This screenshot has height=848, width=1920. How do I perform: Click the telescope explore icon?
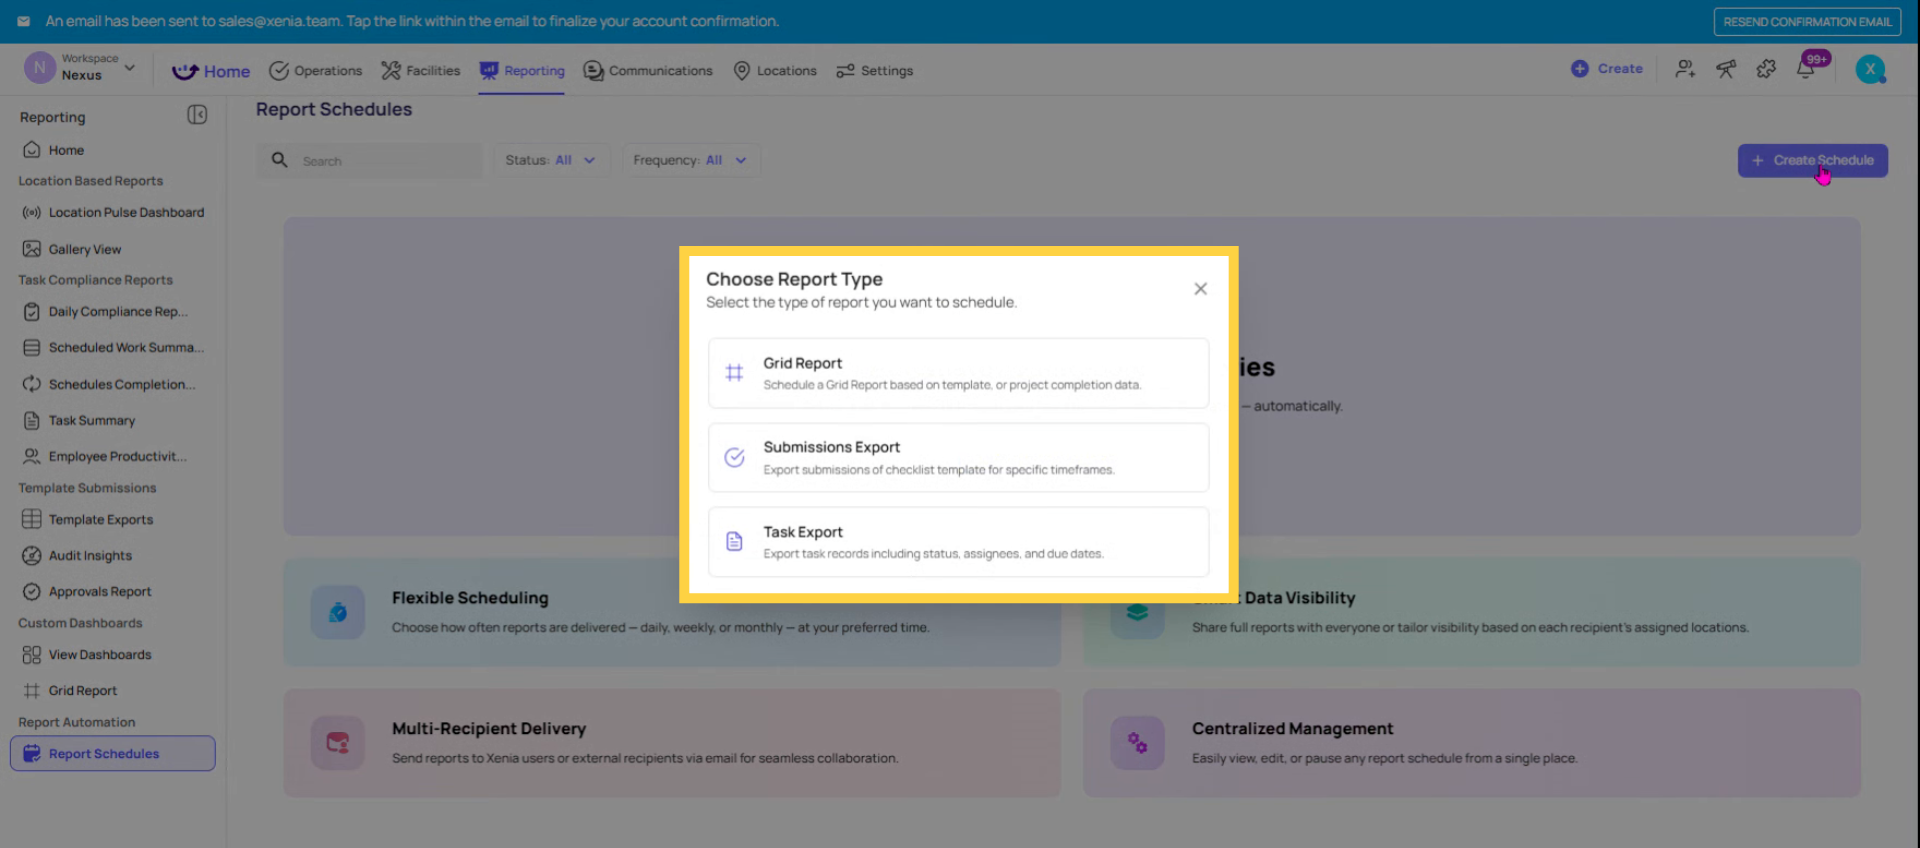1726,69
